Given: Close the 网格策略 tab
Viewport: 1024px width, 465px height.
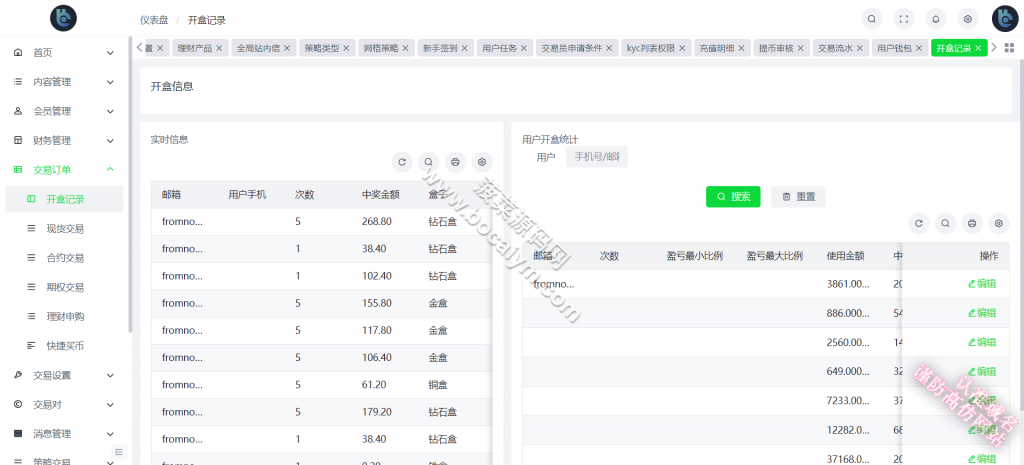Looking at the screenshot, I should tap(405, 48).
